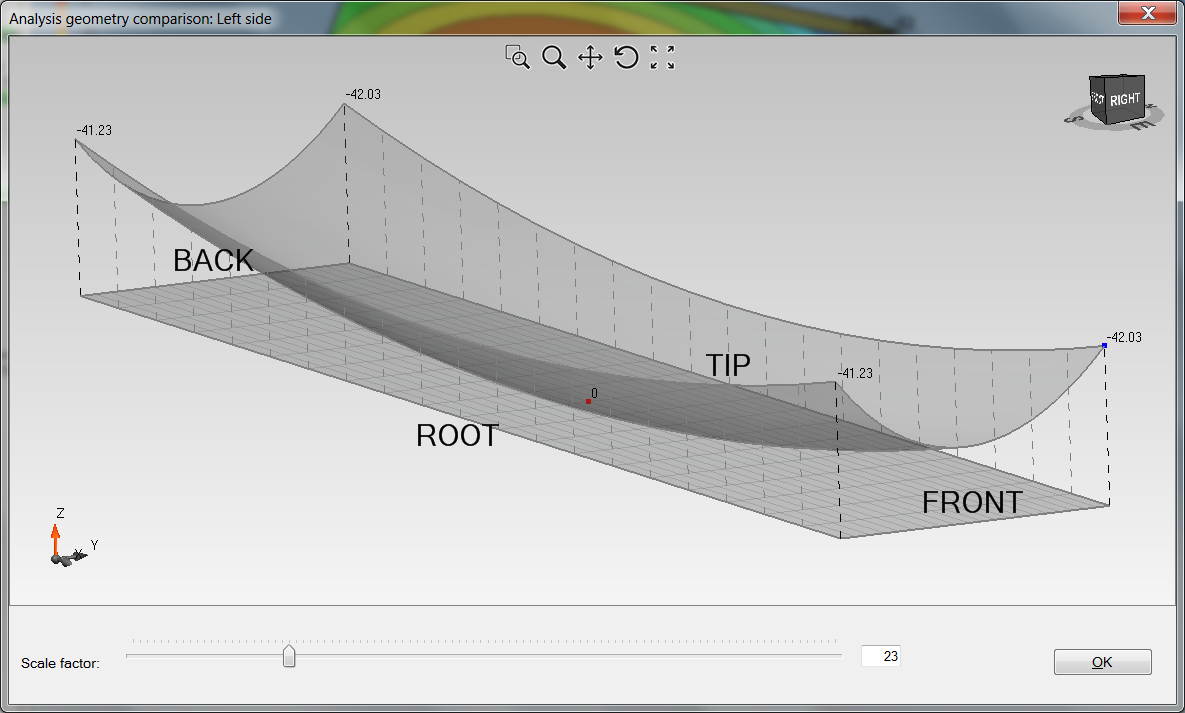This screenshot has width=1185, height=713.
Task: Select the pan view arrows tool
Action: [590, 57]
